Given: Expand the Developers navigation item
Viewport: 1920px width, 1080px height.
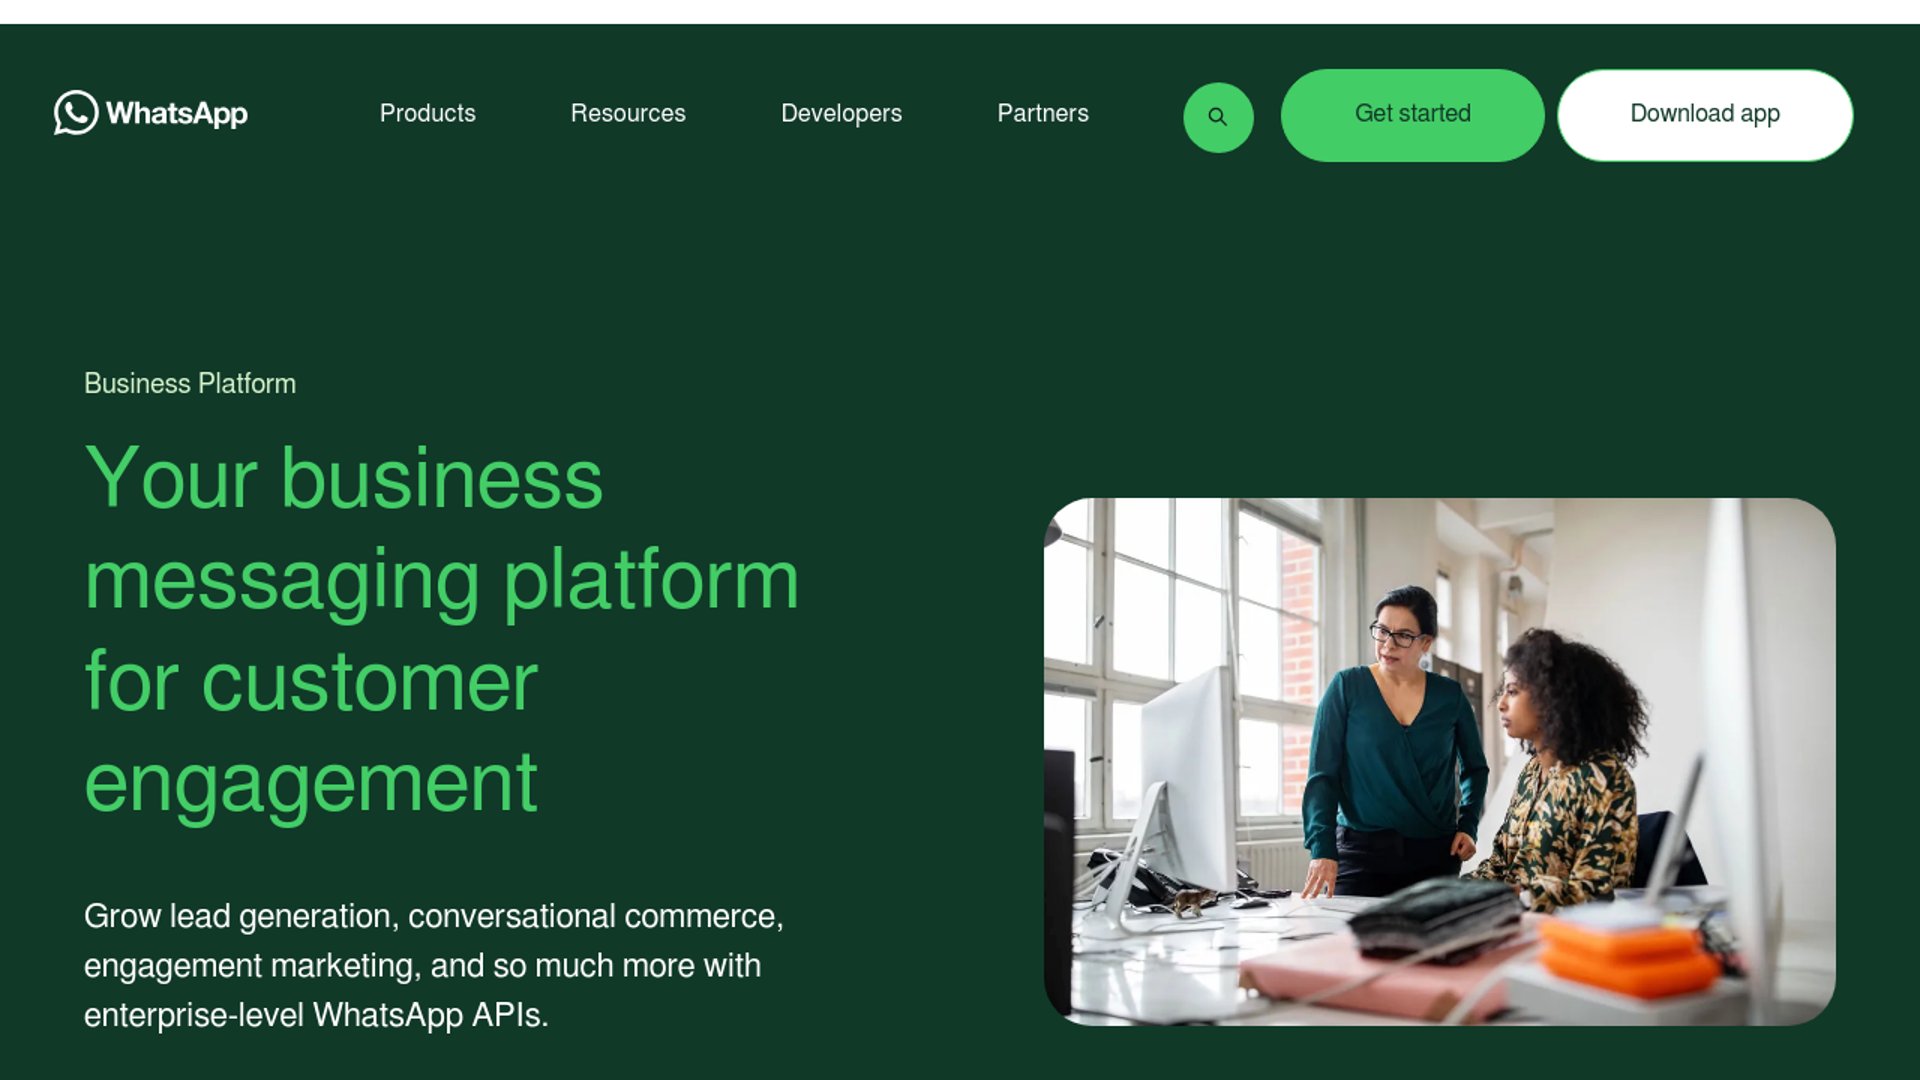Looking at the screenshot, I should pyautogui.click(x=841, y=113).
